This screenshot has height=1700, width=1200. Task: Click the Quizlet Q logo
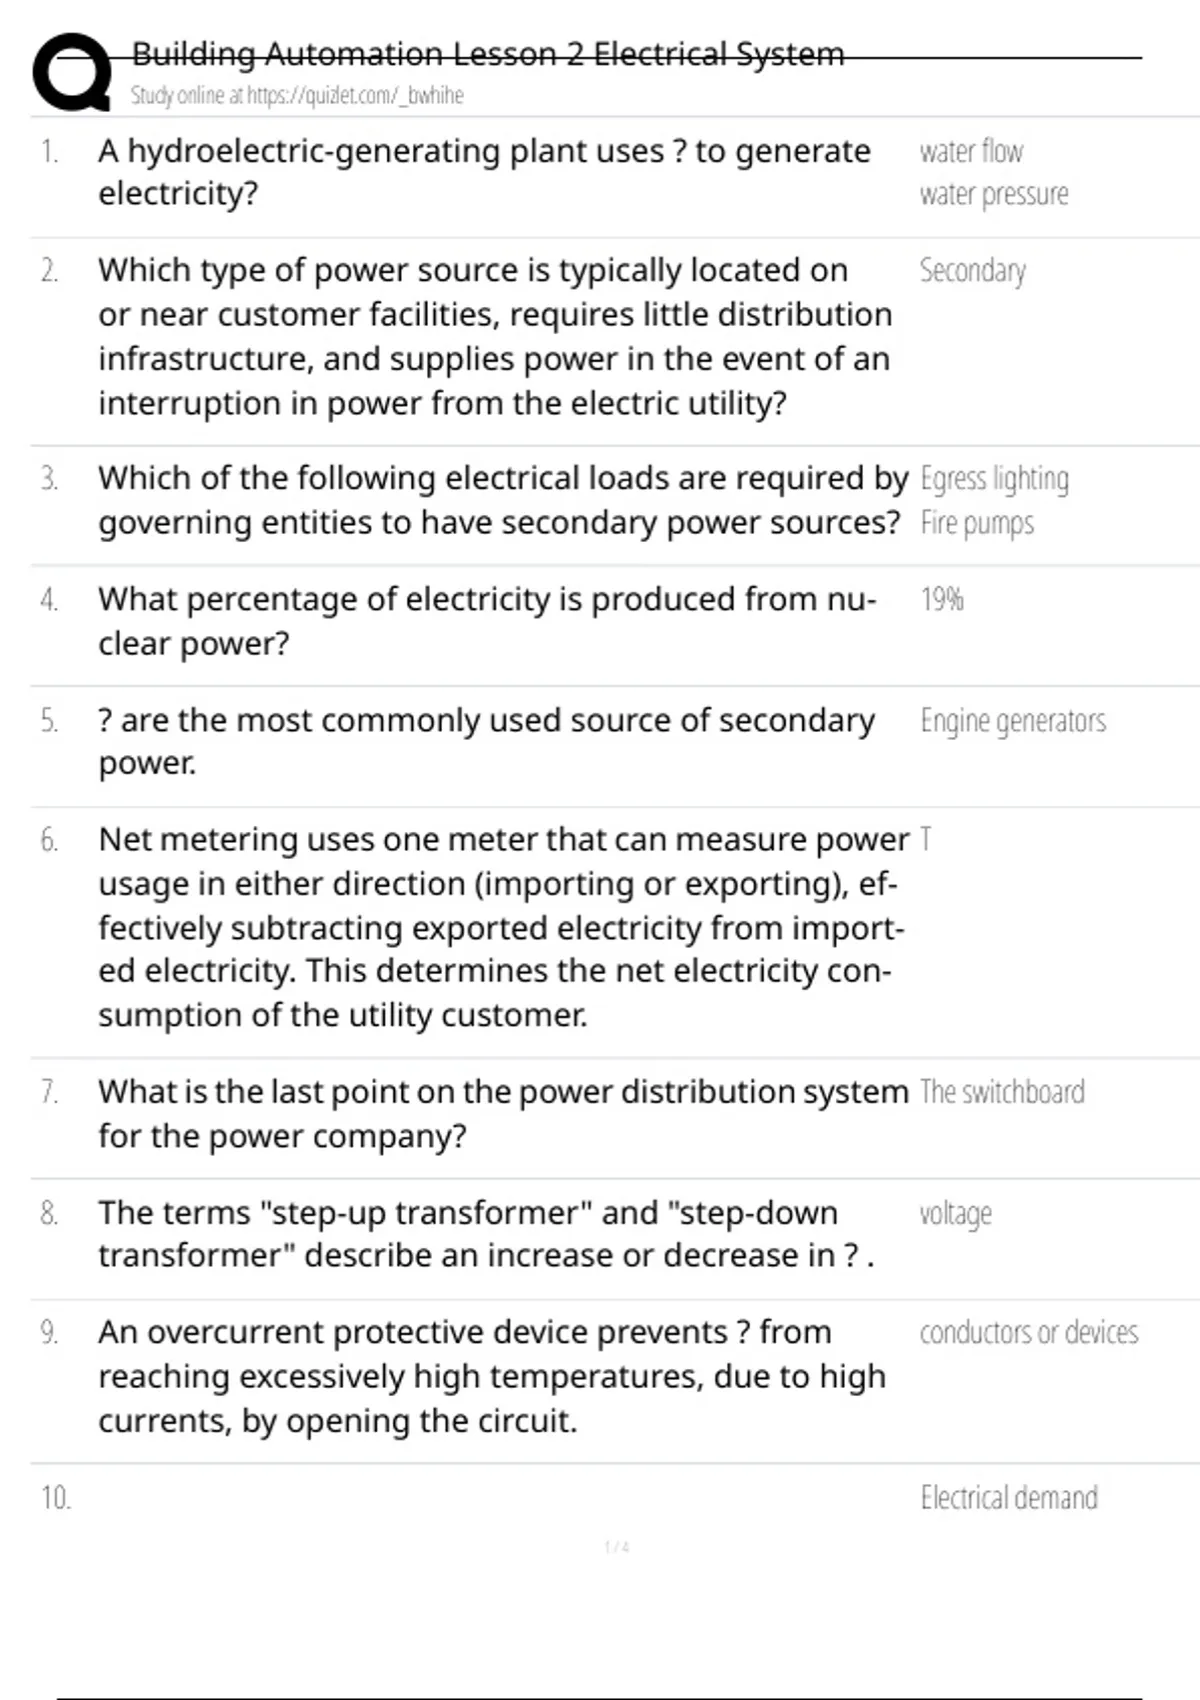(71, 72)
